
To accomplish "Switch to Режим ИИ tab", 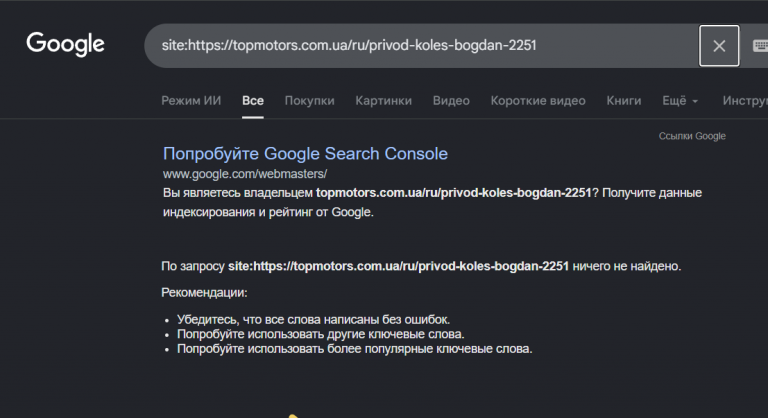I will [x=191, y=100].
